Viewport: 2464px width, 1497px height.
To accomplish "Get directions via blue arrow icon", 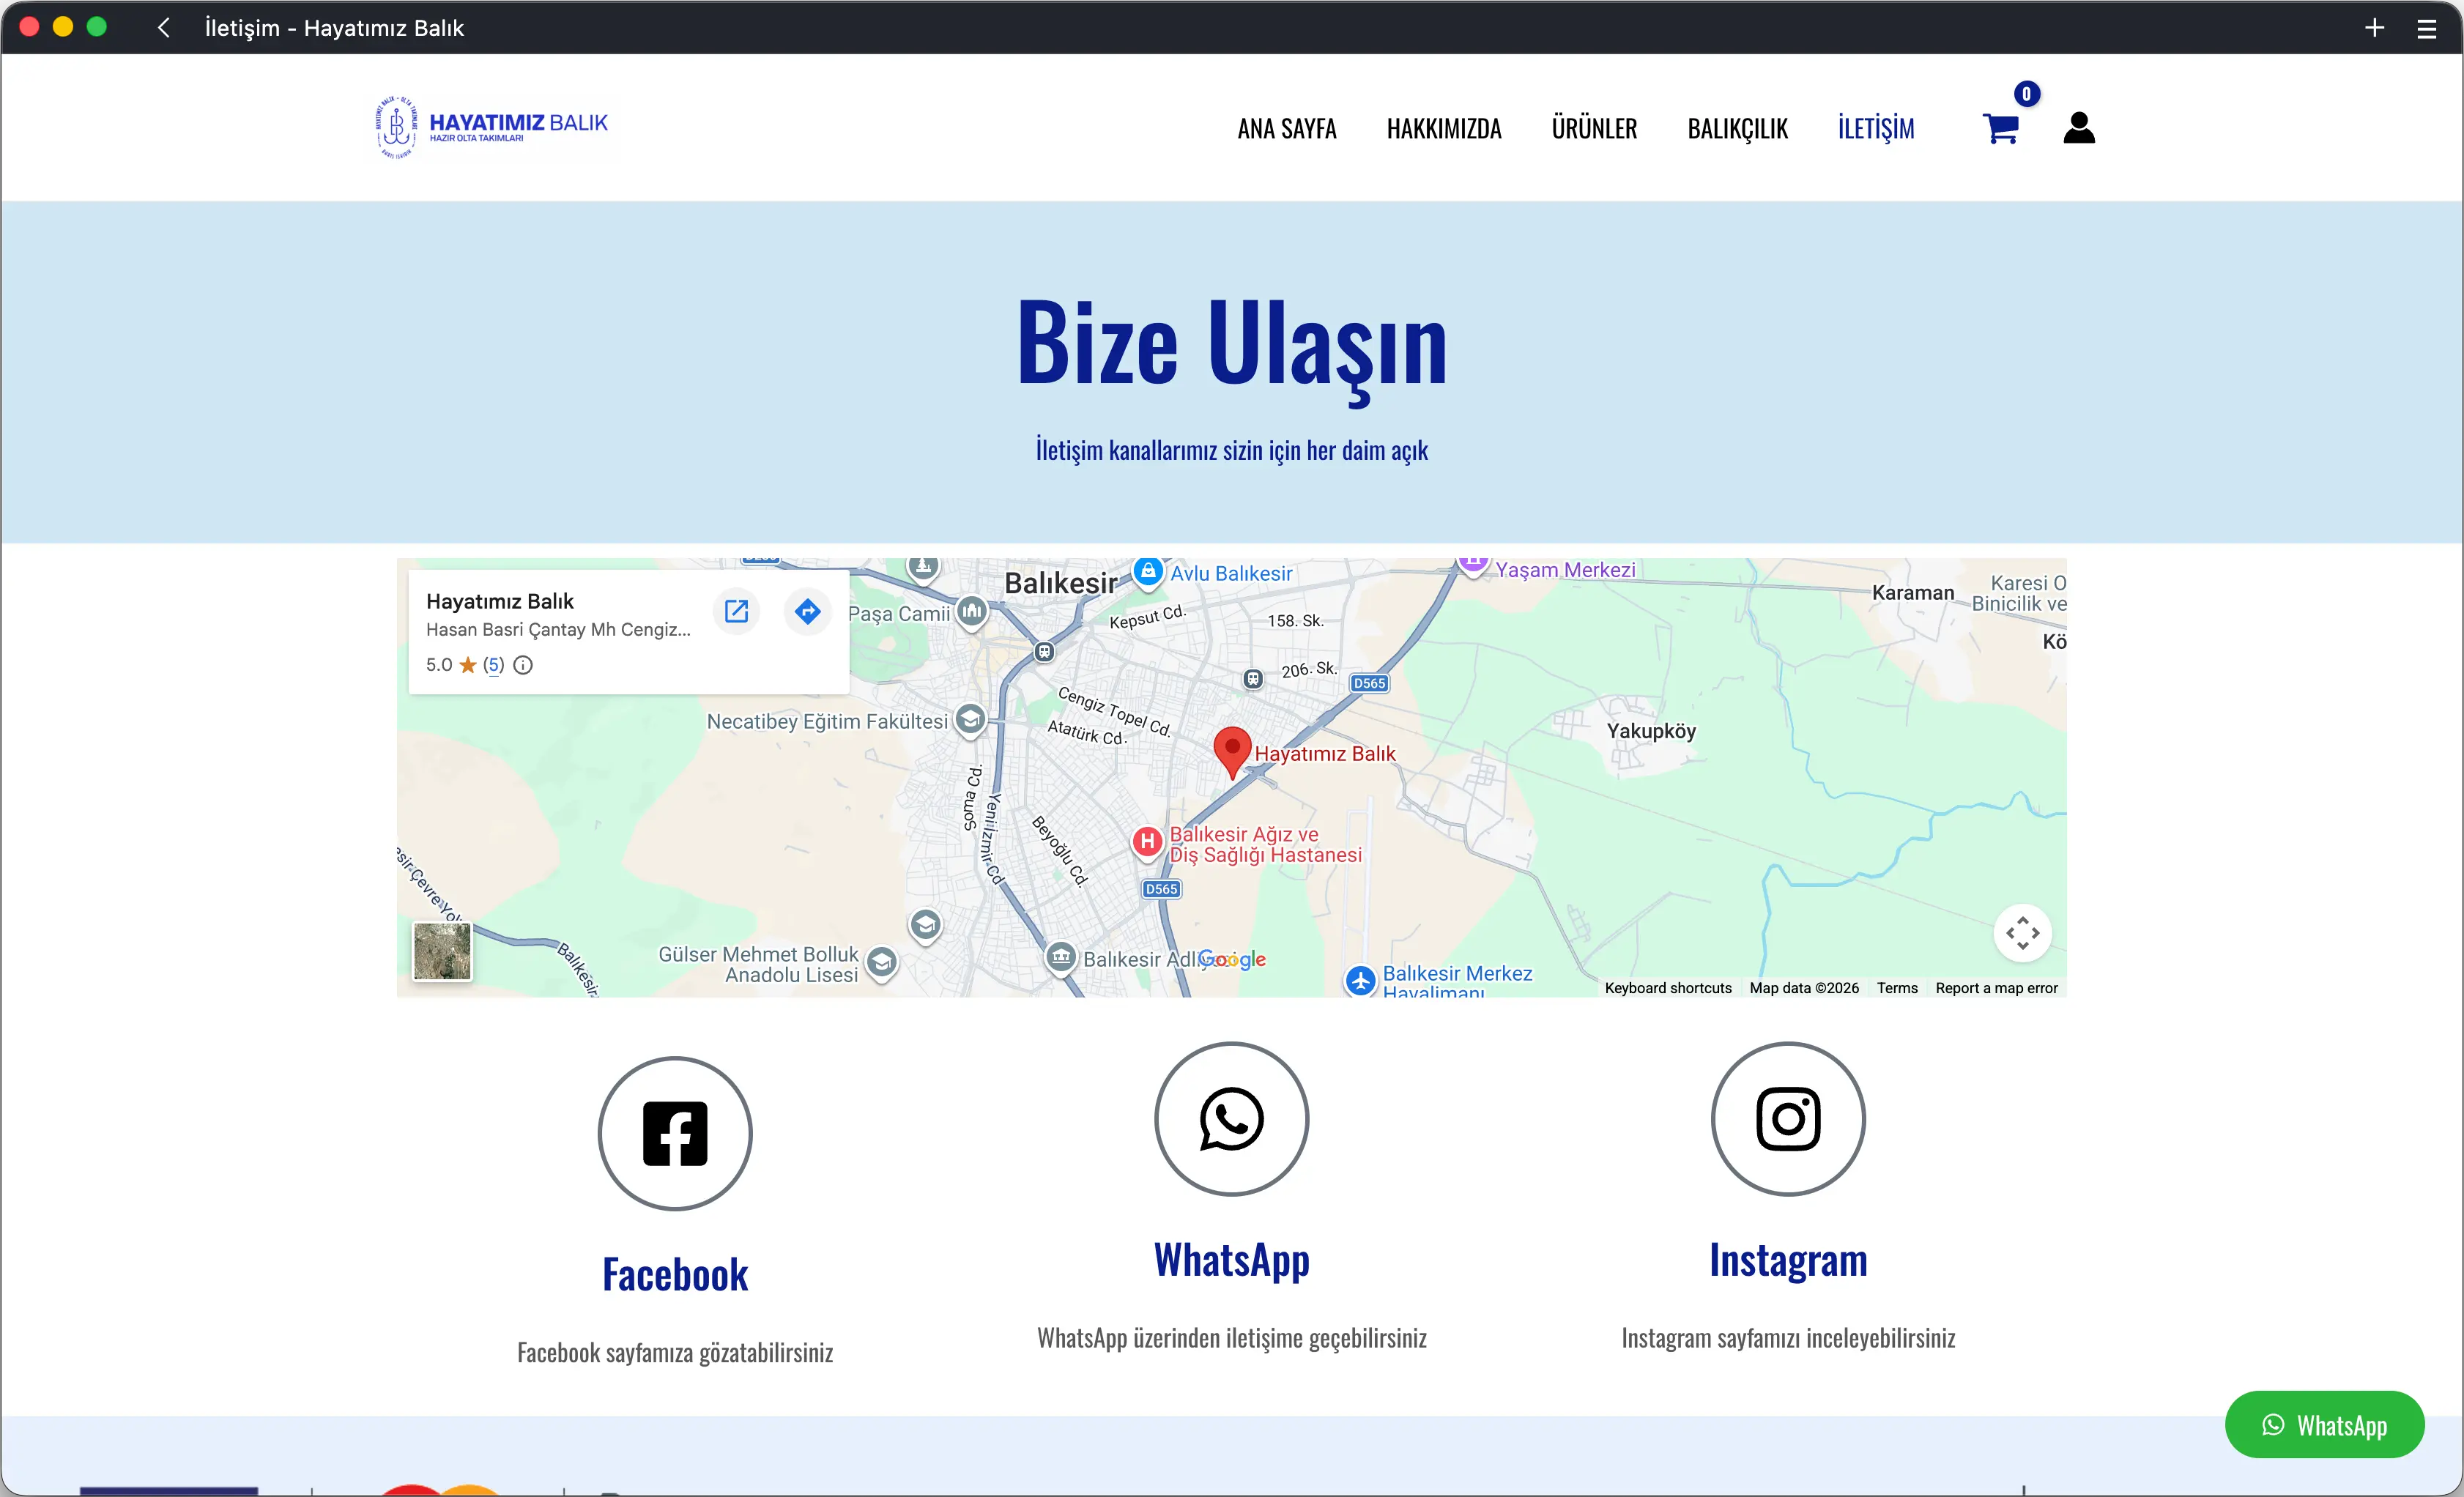I will tap(808, 611).
